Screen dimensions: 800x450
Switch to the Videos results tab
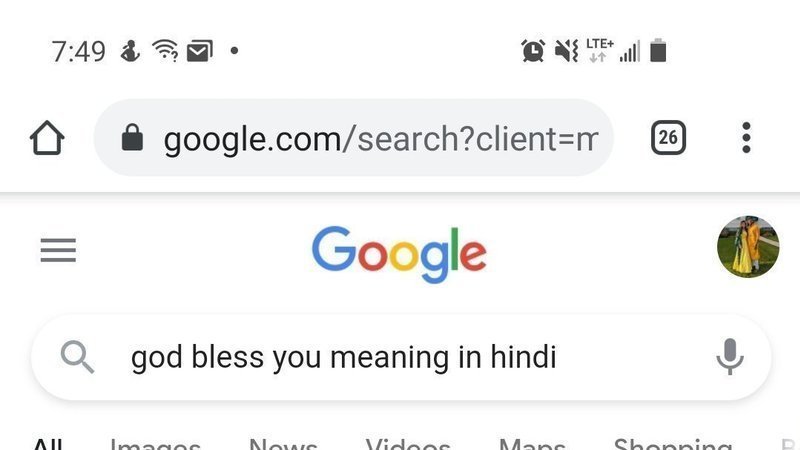click(x=408, y=444)
